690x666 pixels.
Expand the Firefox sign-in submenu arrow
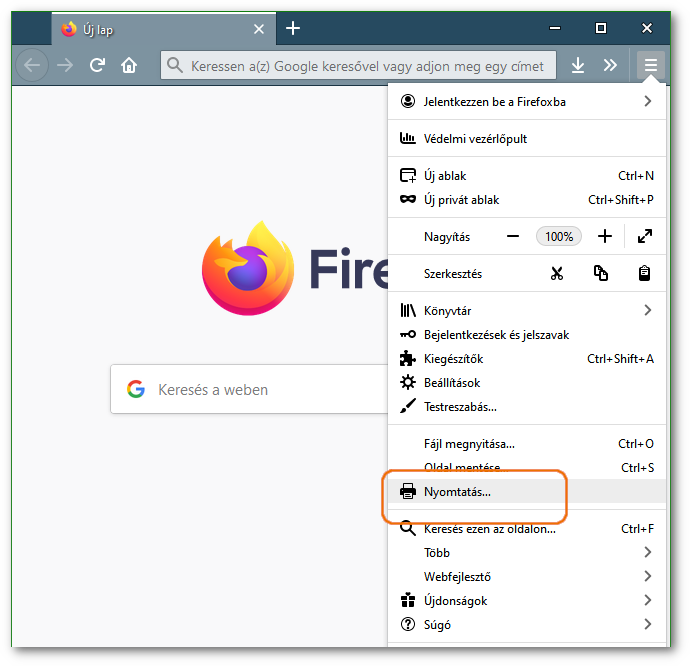point(647,102)
